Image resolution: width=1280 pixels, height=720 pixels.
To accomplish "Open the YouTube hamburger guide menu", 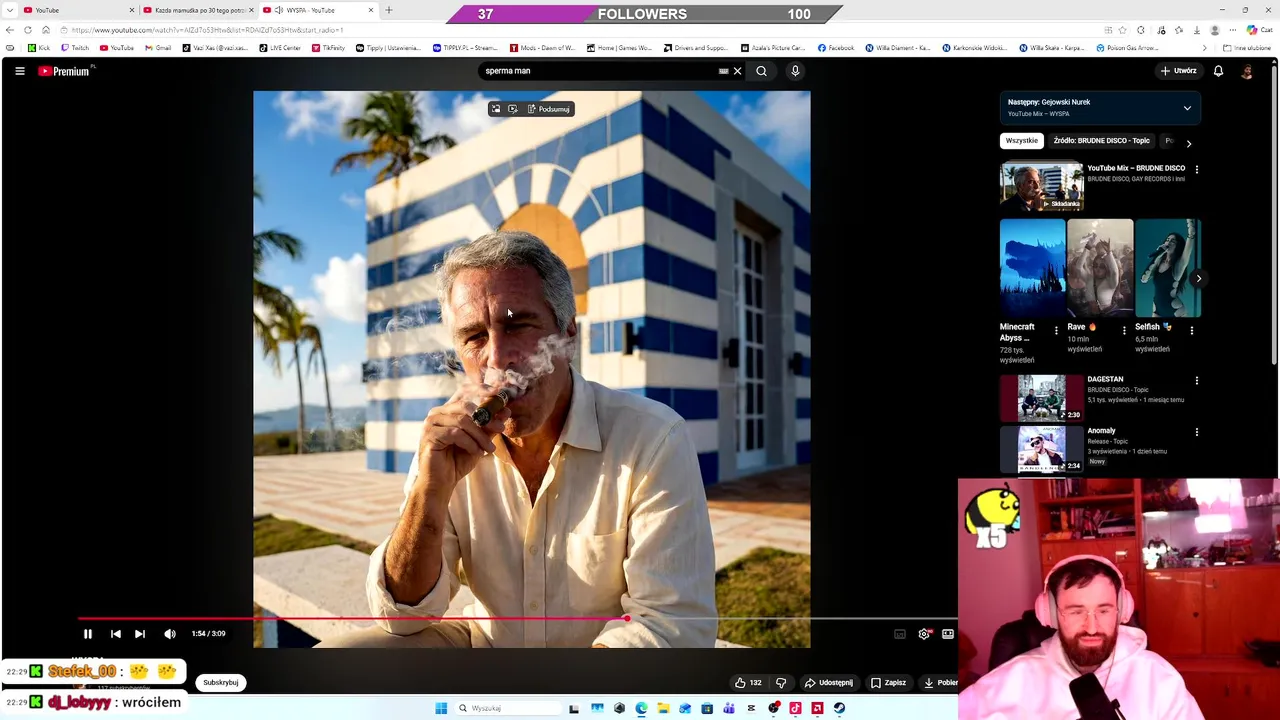I will tap(20, 71).
